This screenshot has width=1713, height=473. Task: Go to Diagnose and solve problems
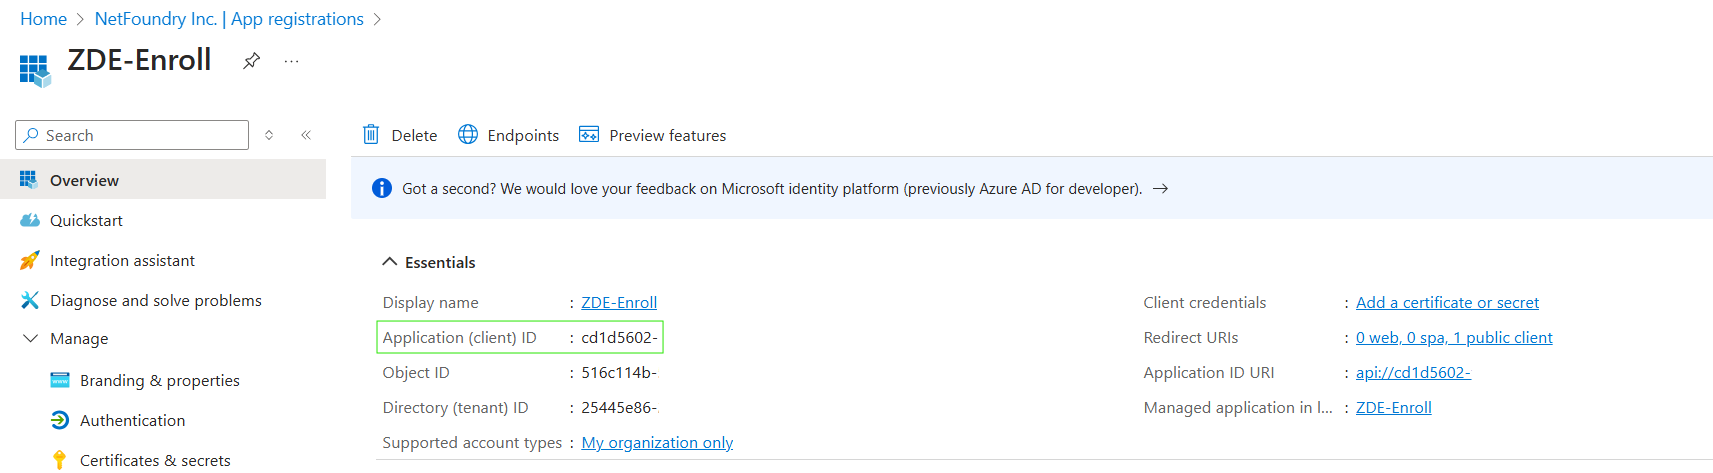click(163, 300)
